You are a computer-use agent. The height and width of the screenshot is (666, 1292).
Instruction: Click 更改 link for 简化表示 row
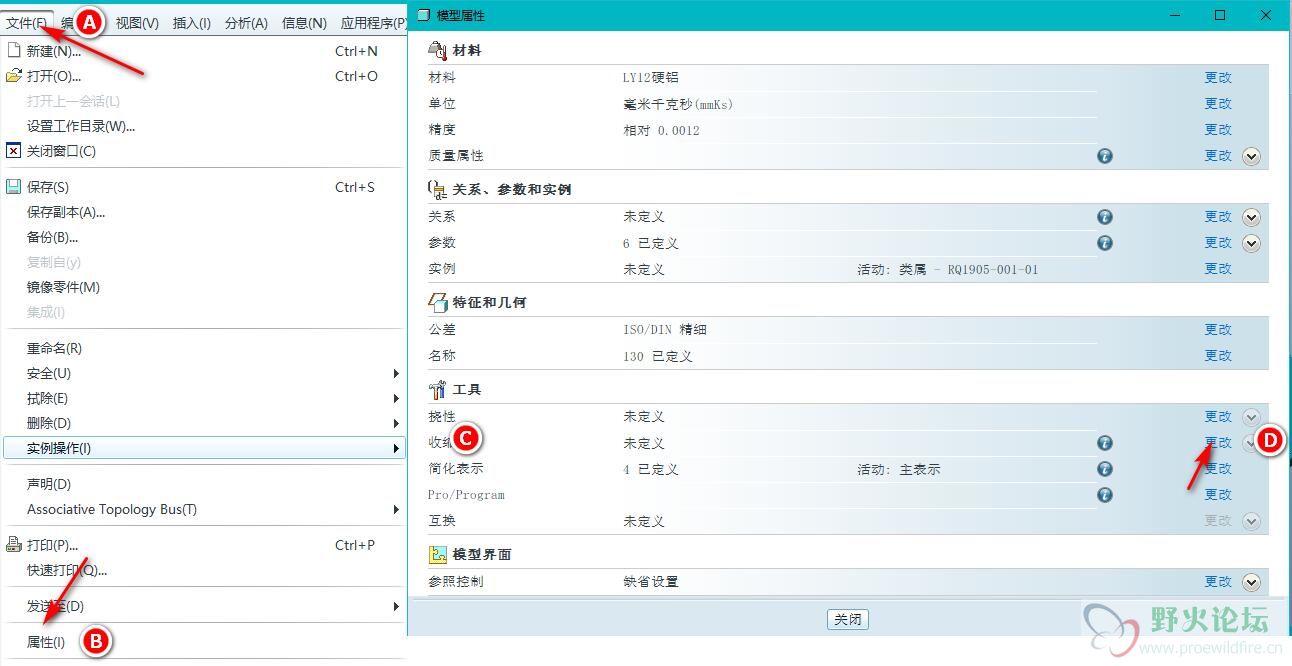[x=1218, y=469]
